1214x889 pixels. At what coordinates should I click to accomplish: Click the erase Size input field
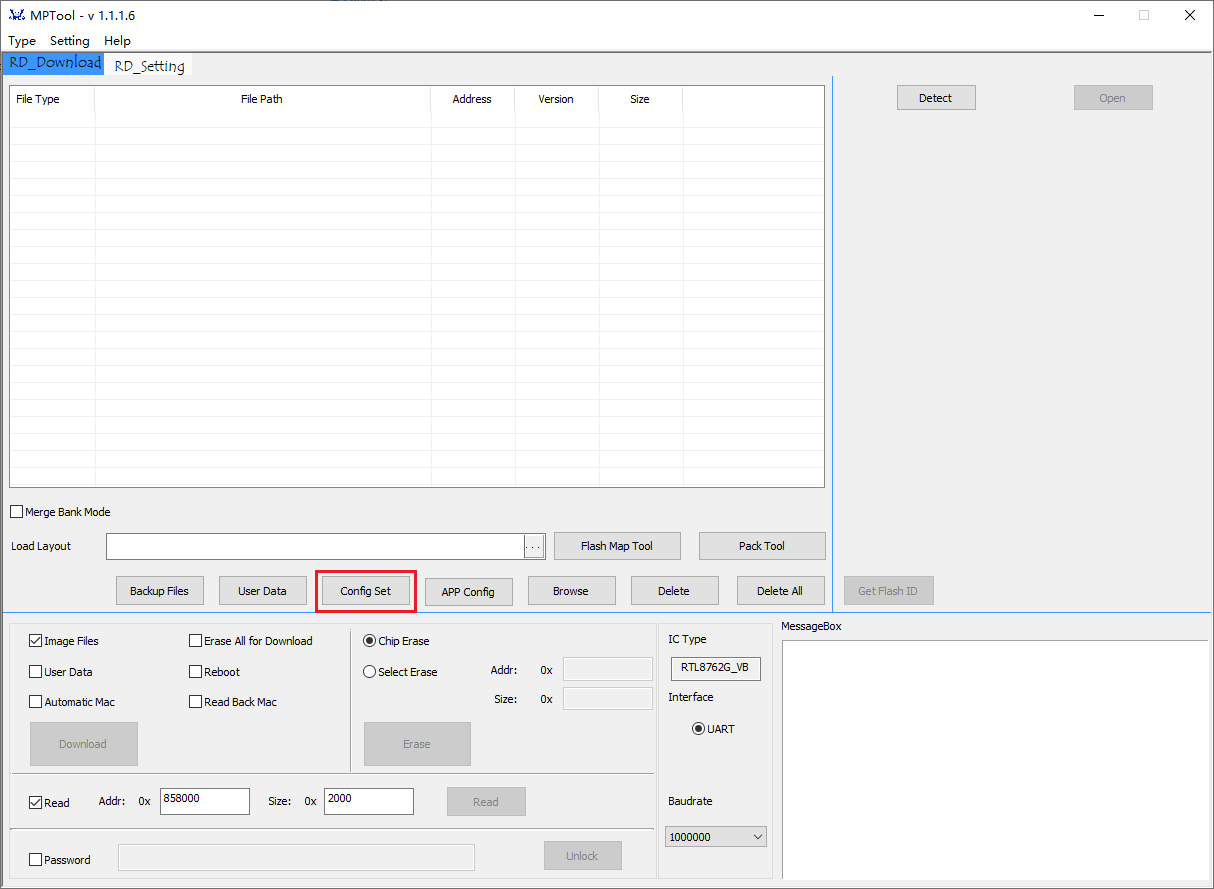tap(608, 698)
